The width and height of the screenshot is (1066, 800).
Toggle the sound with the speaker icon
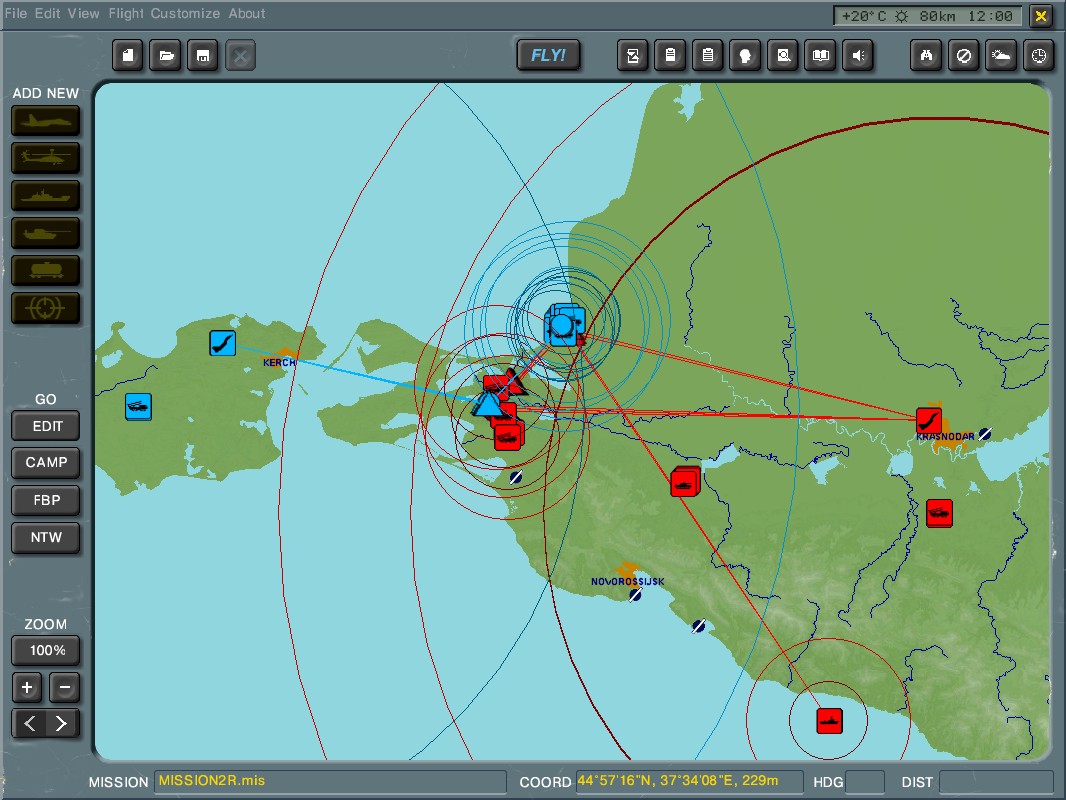pyautogui.click(x=857, y=56)
